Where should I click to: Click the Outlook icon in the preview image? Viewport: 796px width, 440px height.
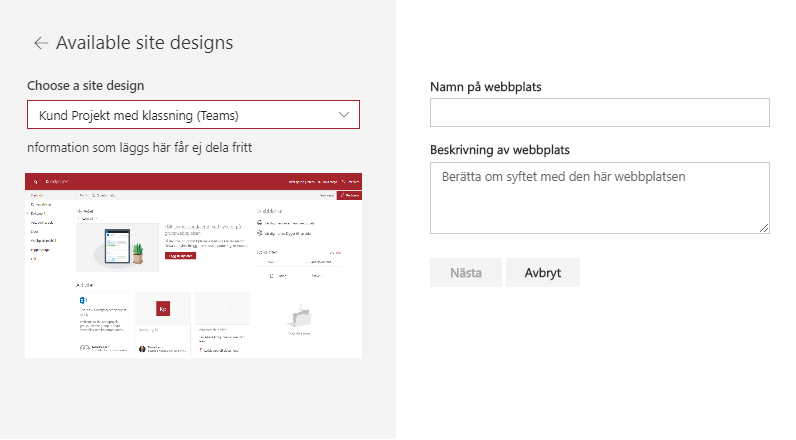pos(84,300)
